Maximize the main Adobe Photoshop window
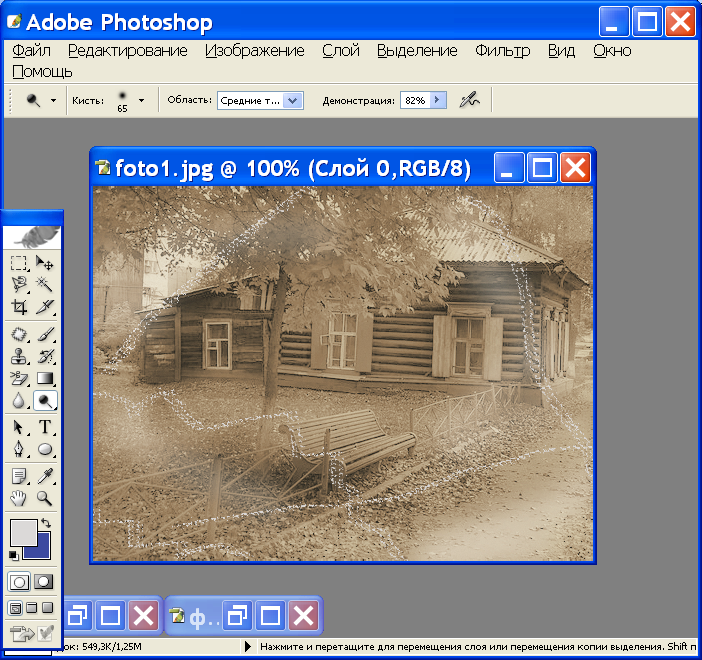This screenshot has width=702, height=660. (x=647, y=21)
